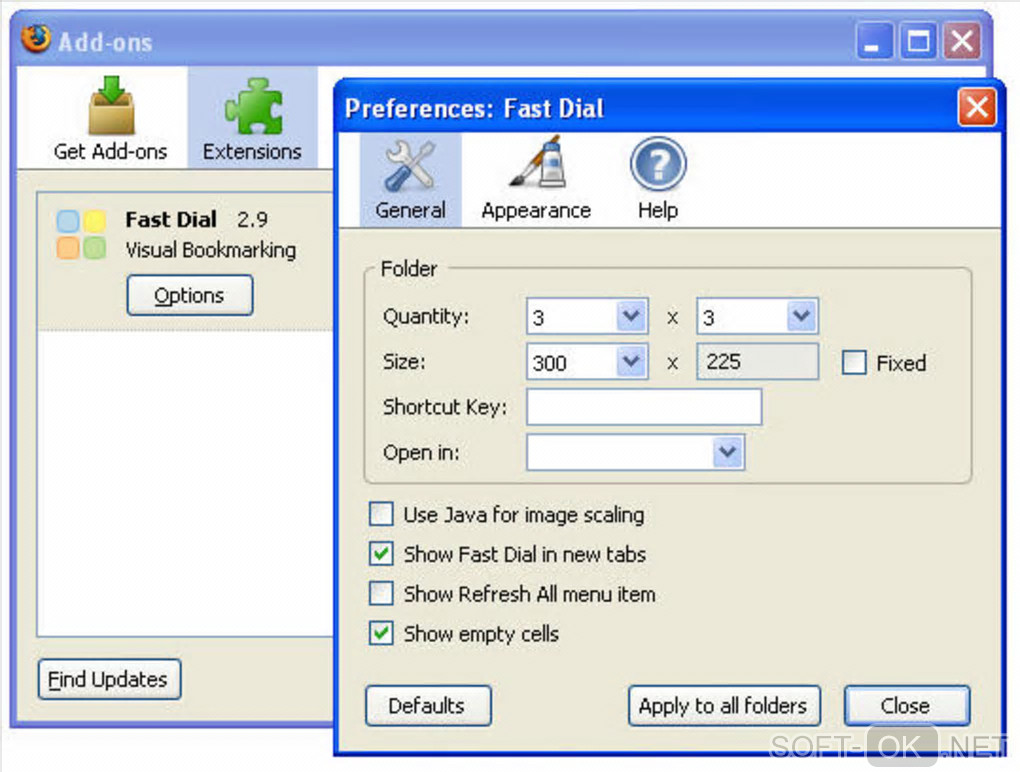This screenshot has height=772, width=1020.
Task: Click the Defaults button
Action: tap(428, 706)
